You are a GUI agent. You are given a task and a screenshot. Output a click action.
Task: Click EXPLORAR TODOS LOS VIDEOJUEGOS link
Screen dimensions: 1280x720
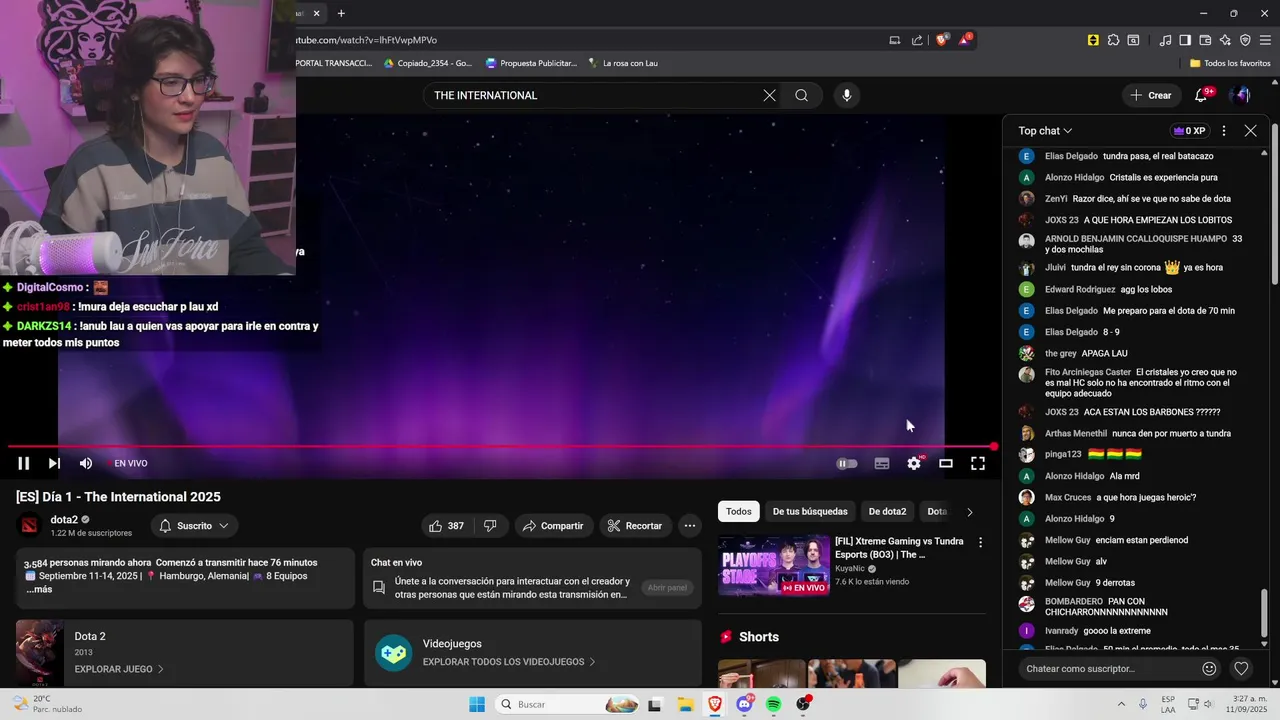coord(509,662)
